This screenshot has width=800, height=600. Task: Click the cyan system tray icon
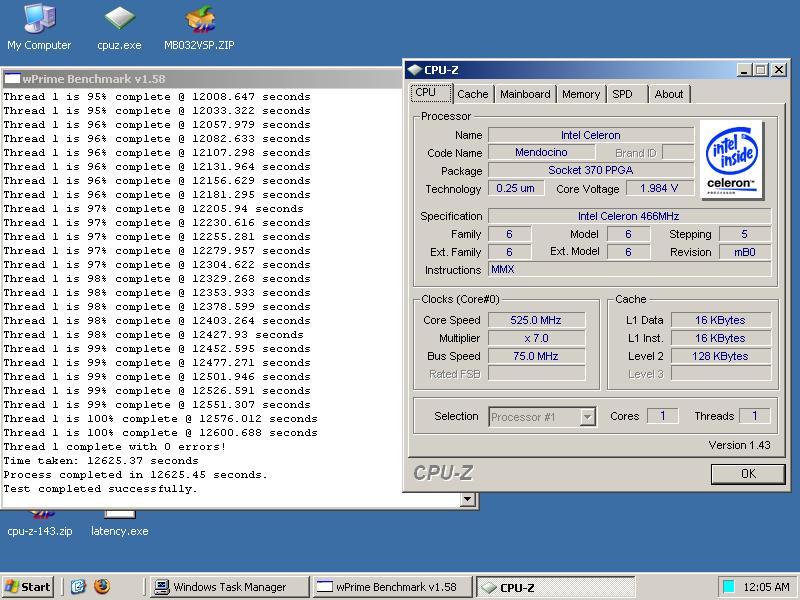coord(729,587)
